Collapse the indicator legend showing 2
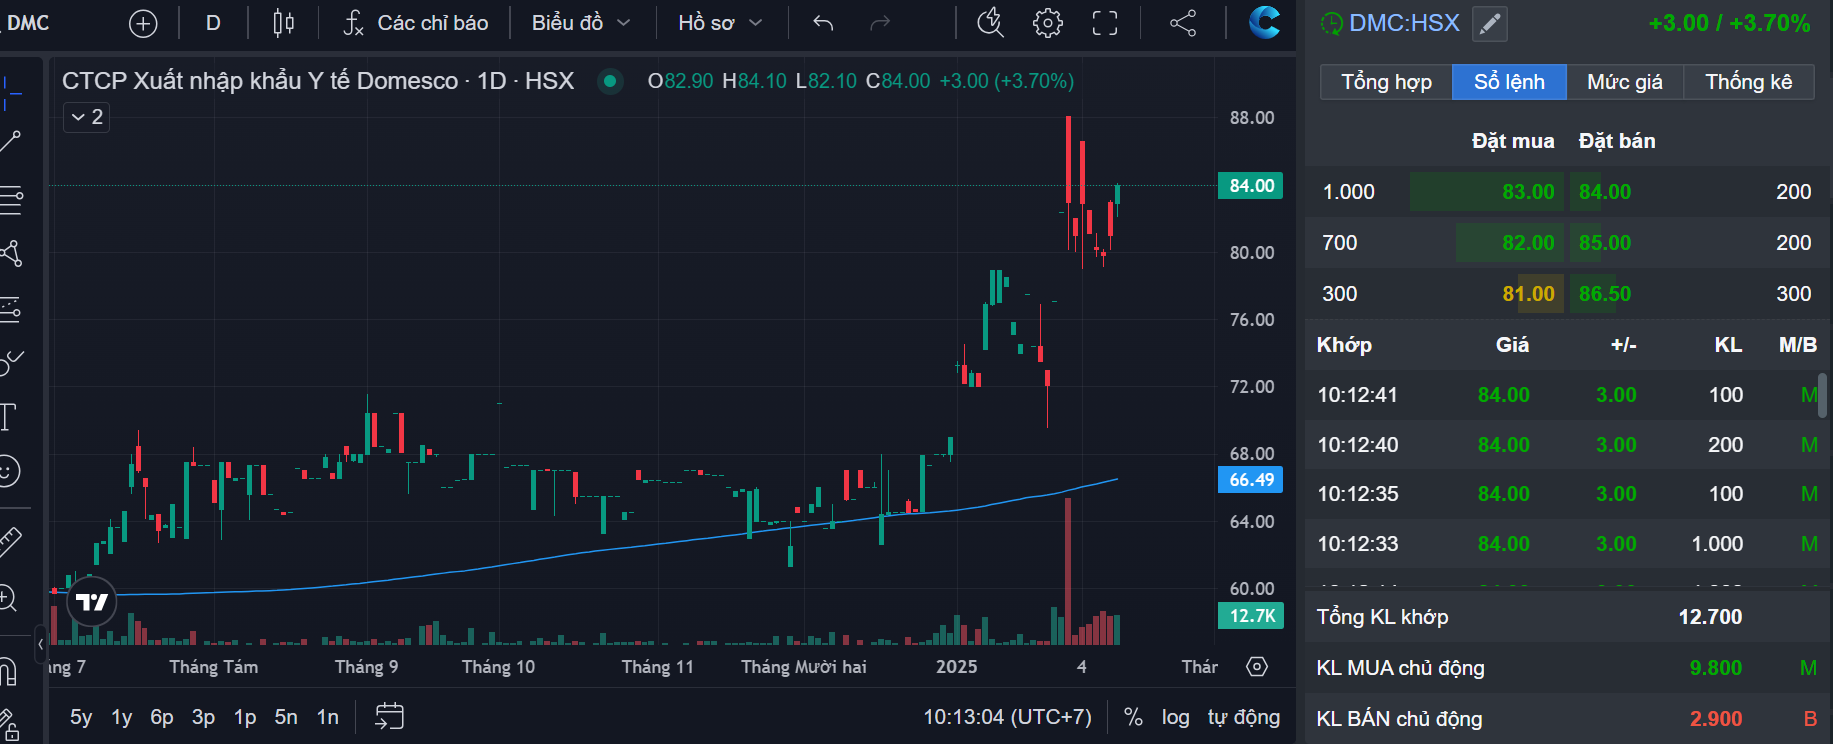1833x744 pixels. [87, 117]
